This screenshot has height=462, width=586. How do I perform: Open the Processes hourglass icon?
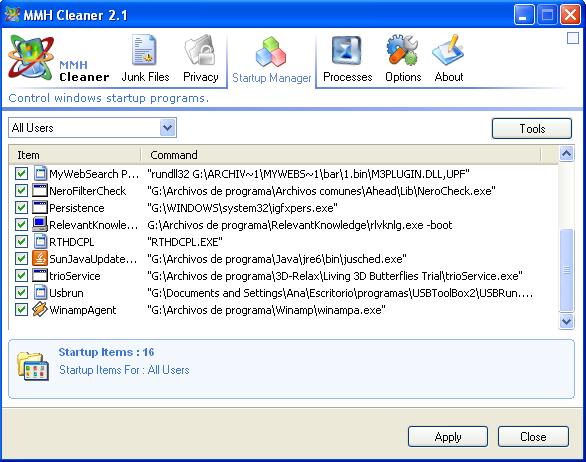click(x=346, y=51)
